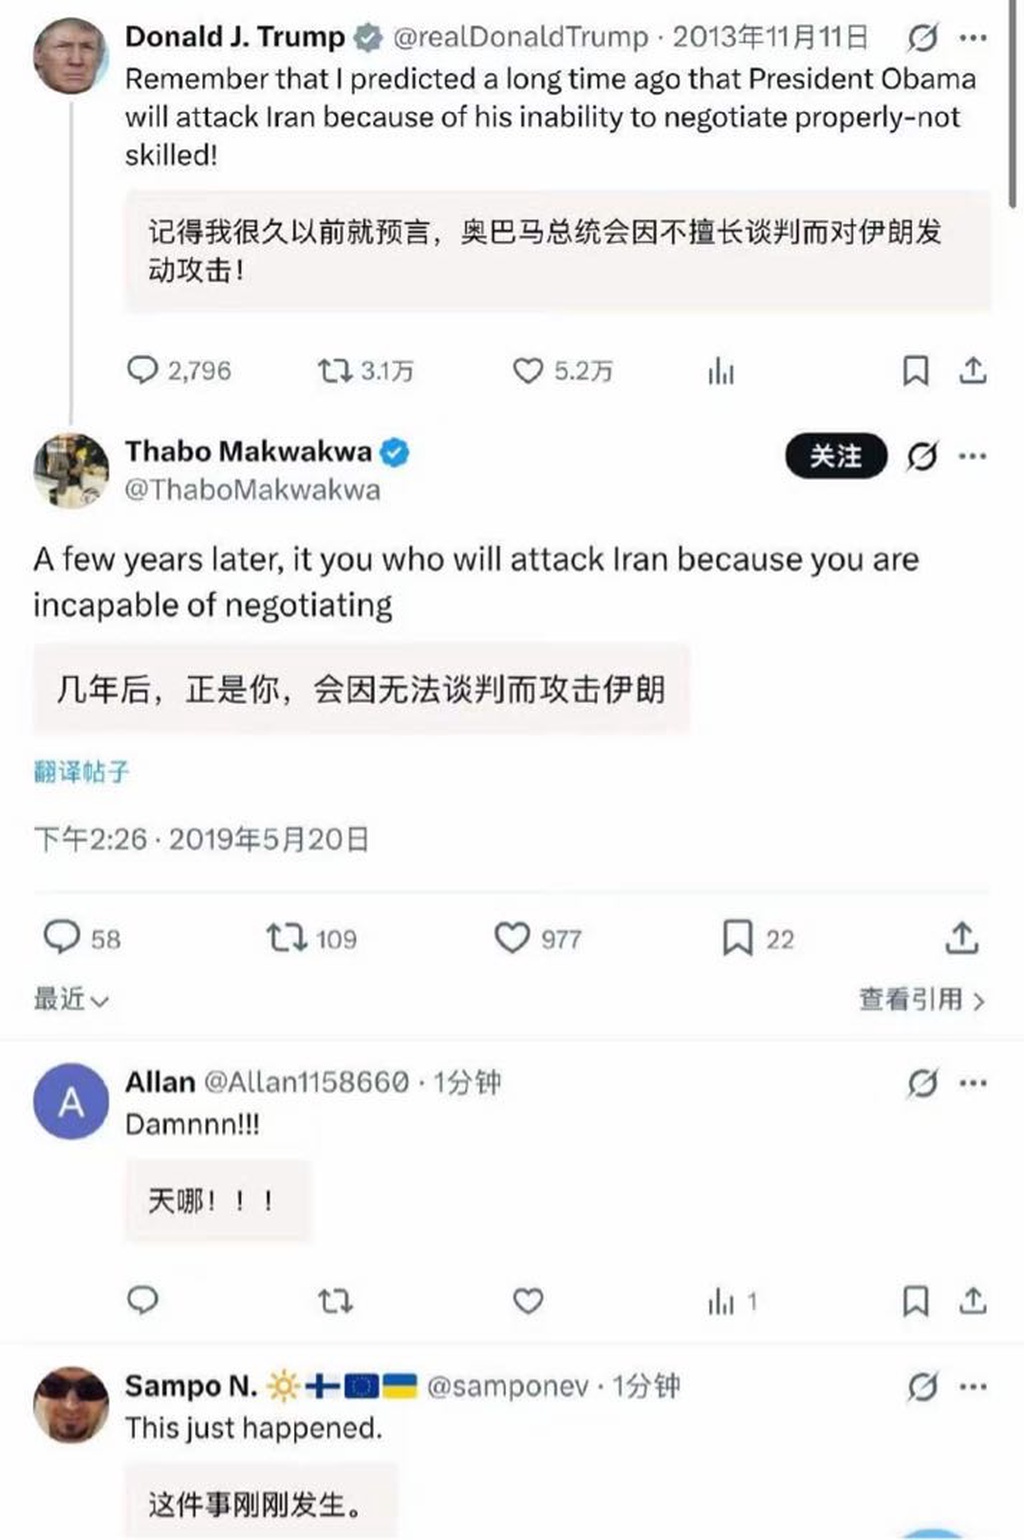Open the @sasmponev profile handle link

click(507, 1386)
